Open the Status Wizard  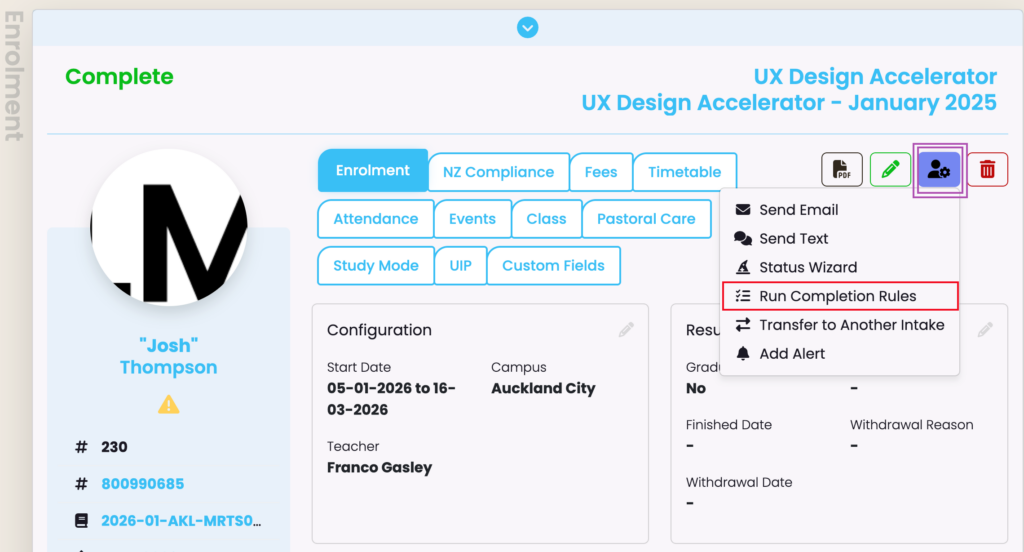(x=807, y=267)
